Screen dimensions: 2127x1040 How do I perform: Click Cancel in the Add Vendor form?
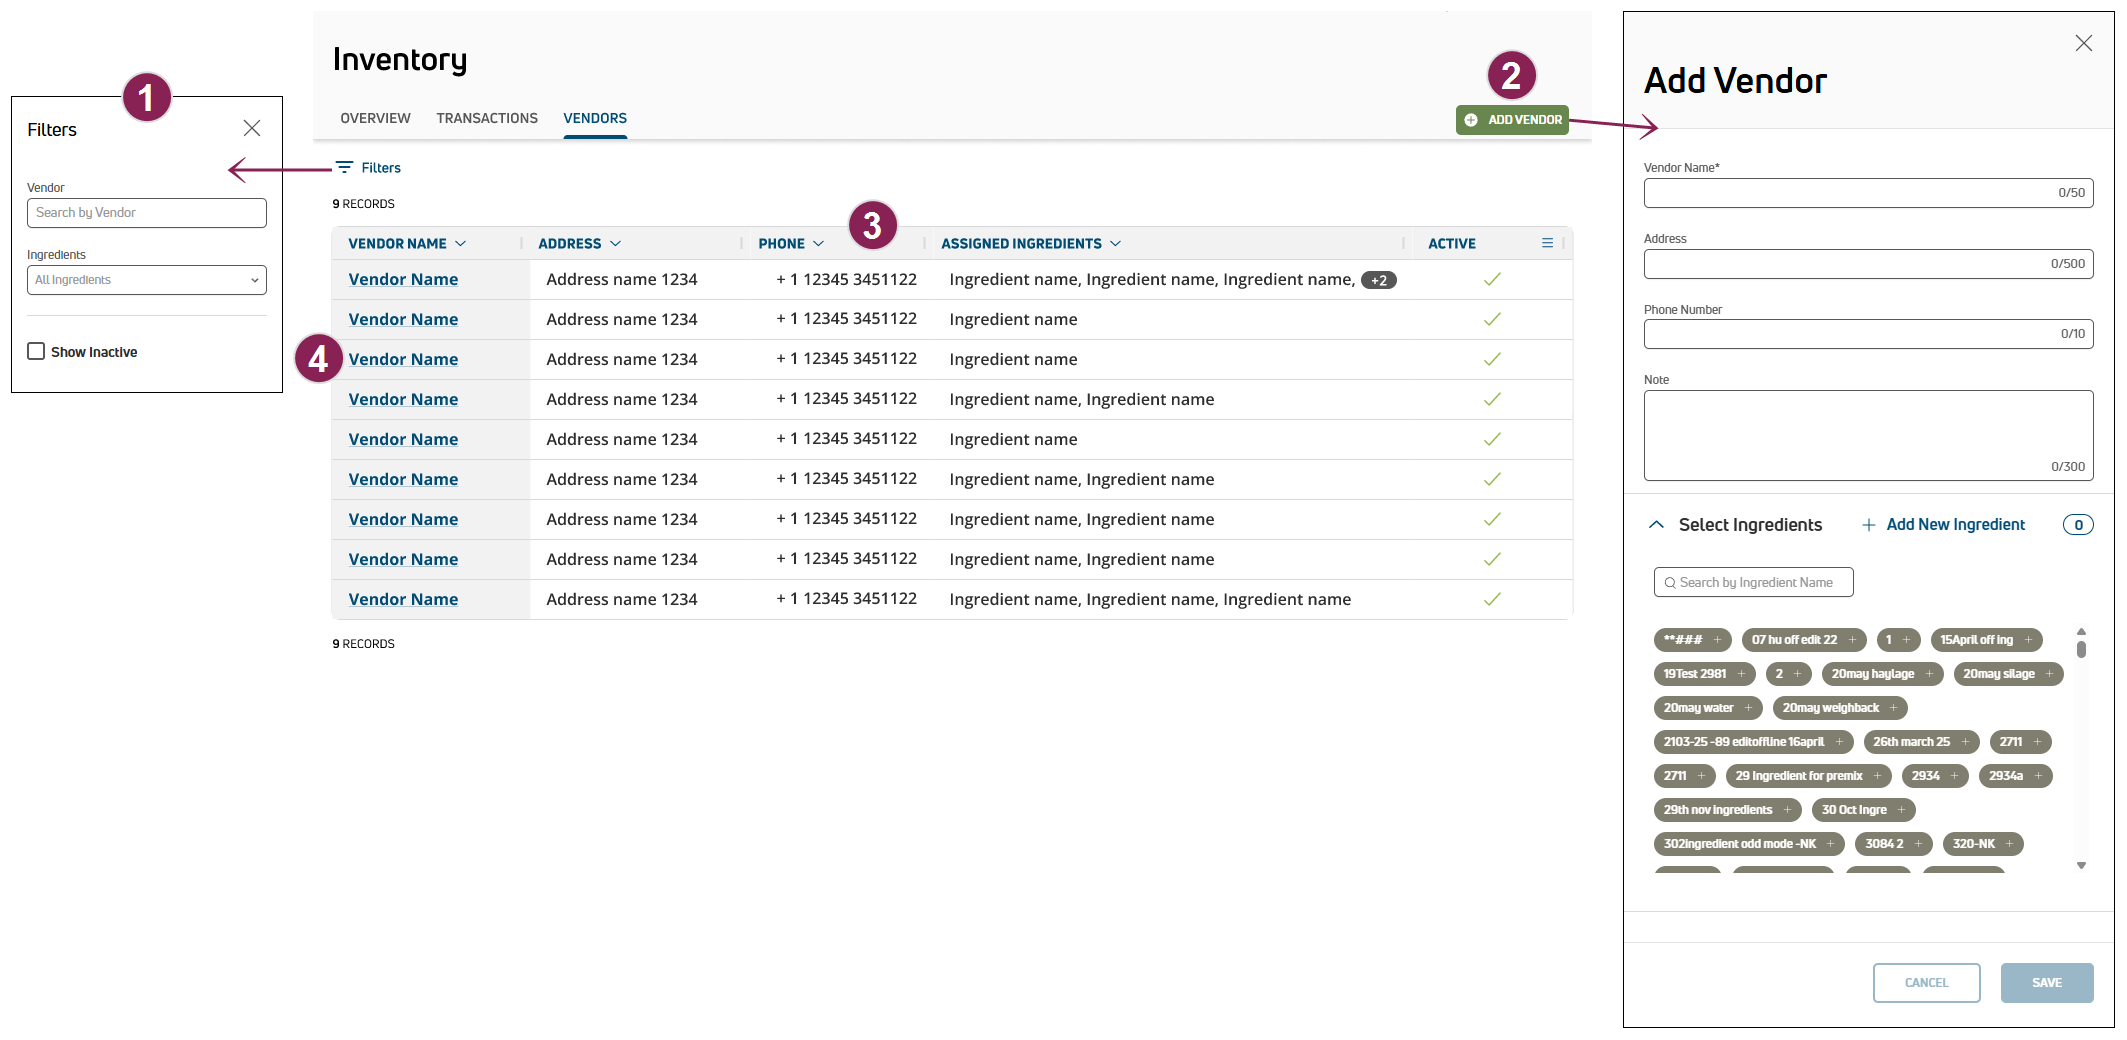[1926, 982]
